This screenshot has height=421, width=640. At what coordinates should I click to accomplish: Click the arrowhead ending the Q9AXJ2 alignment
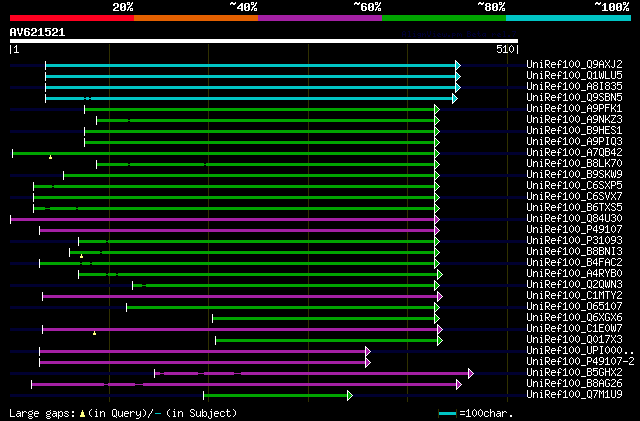pos(458,65)
